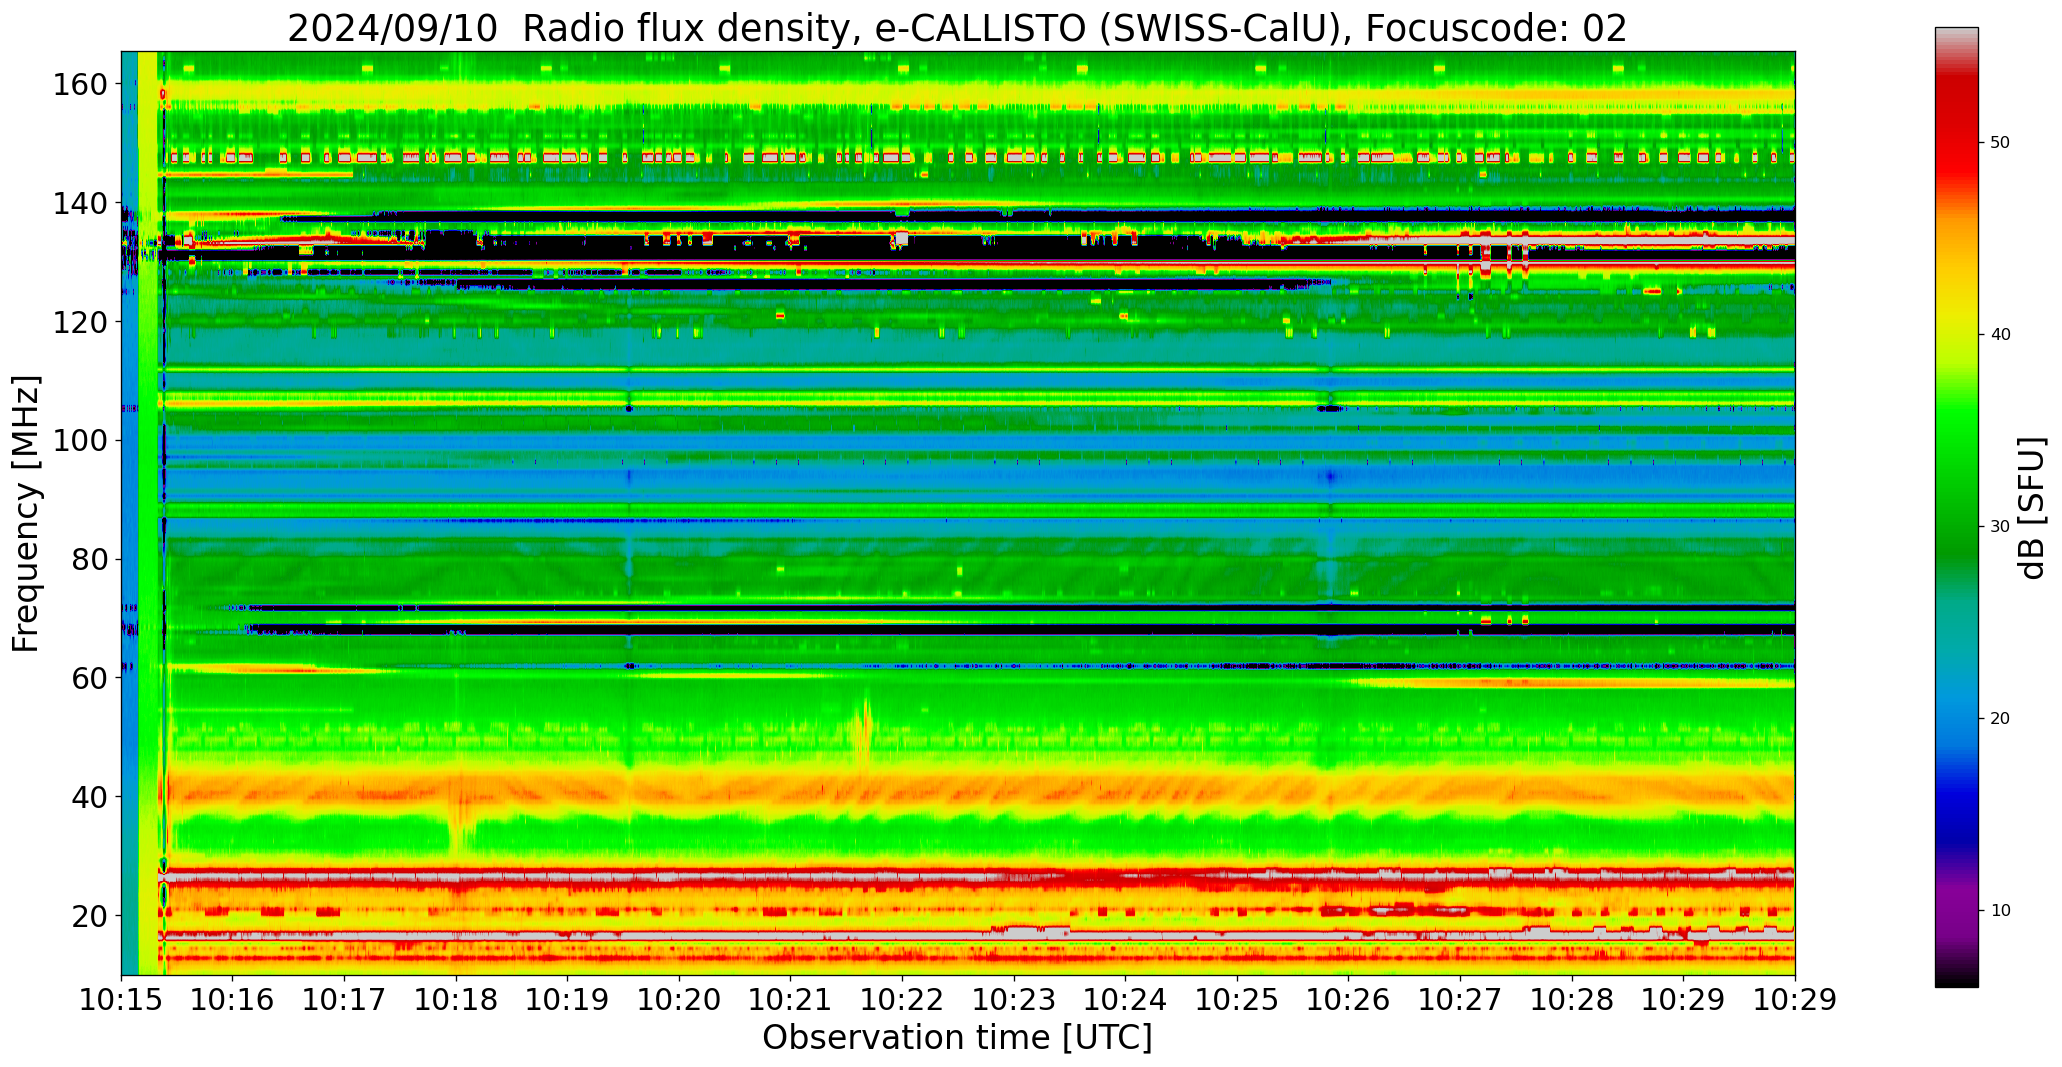Click the 120 frequency tick label

pos(80,322)
